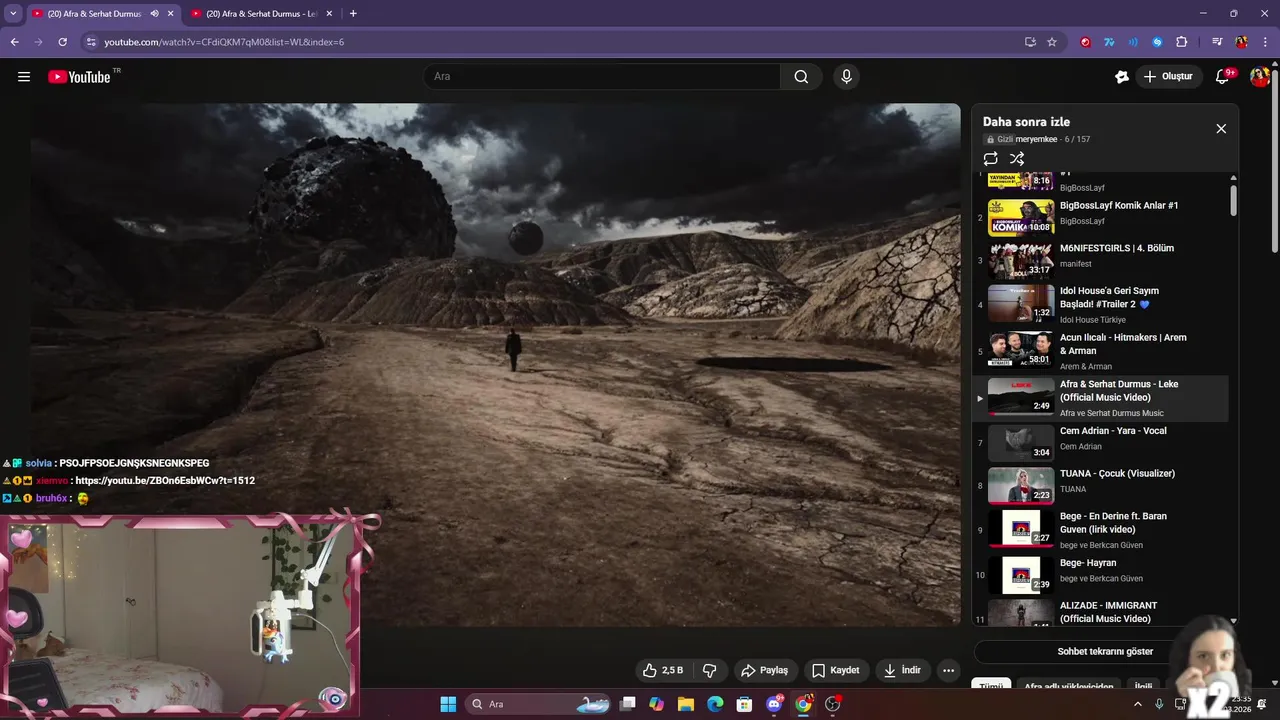Click the Ara search field
This screenshot has width=1280, height=720.
pyautogui.click(x=601, y=77)
